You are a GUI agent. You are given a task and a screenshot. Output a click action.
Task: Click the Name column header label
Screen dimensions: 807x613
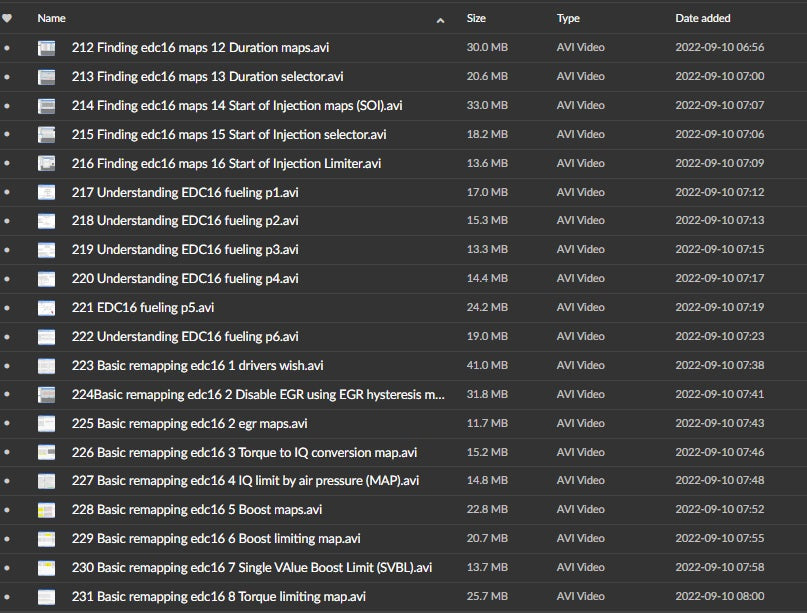pyautogui.click(x=51, y=18)
